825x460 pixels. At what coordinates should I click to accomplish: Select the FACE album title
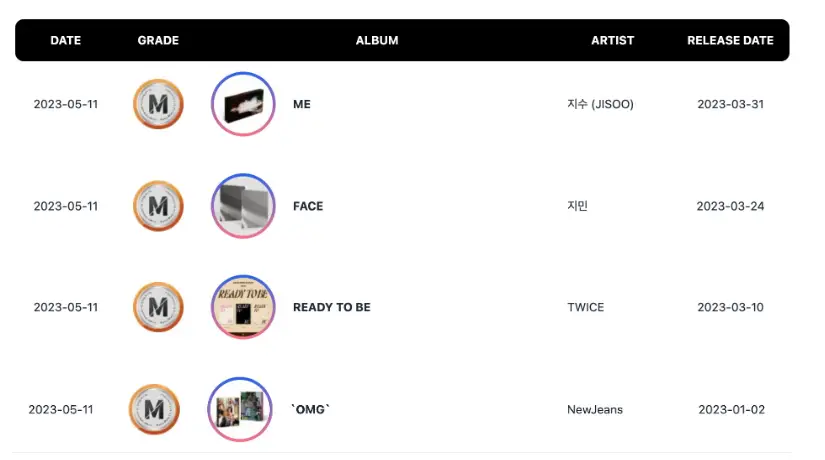(308, 206)
